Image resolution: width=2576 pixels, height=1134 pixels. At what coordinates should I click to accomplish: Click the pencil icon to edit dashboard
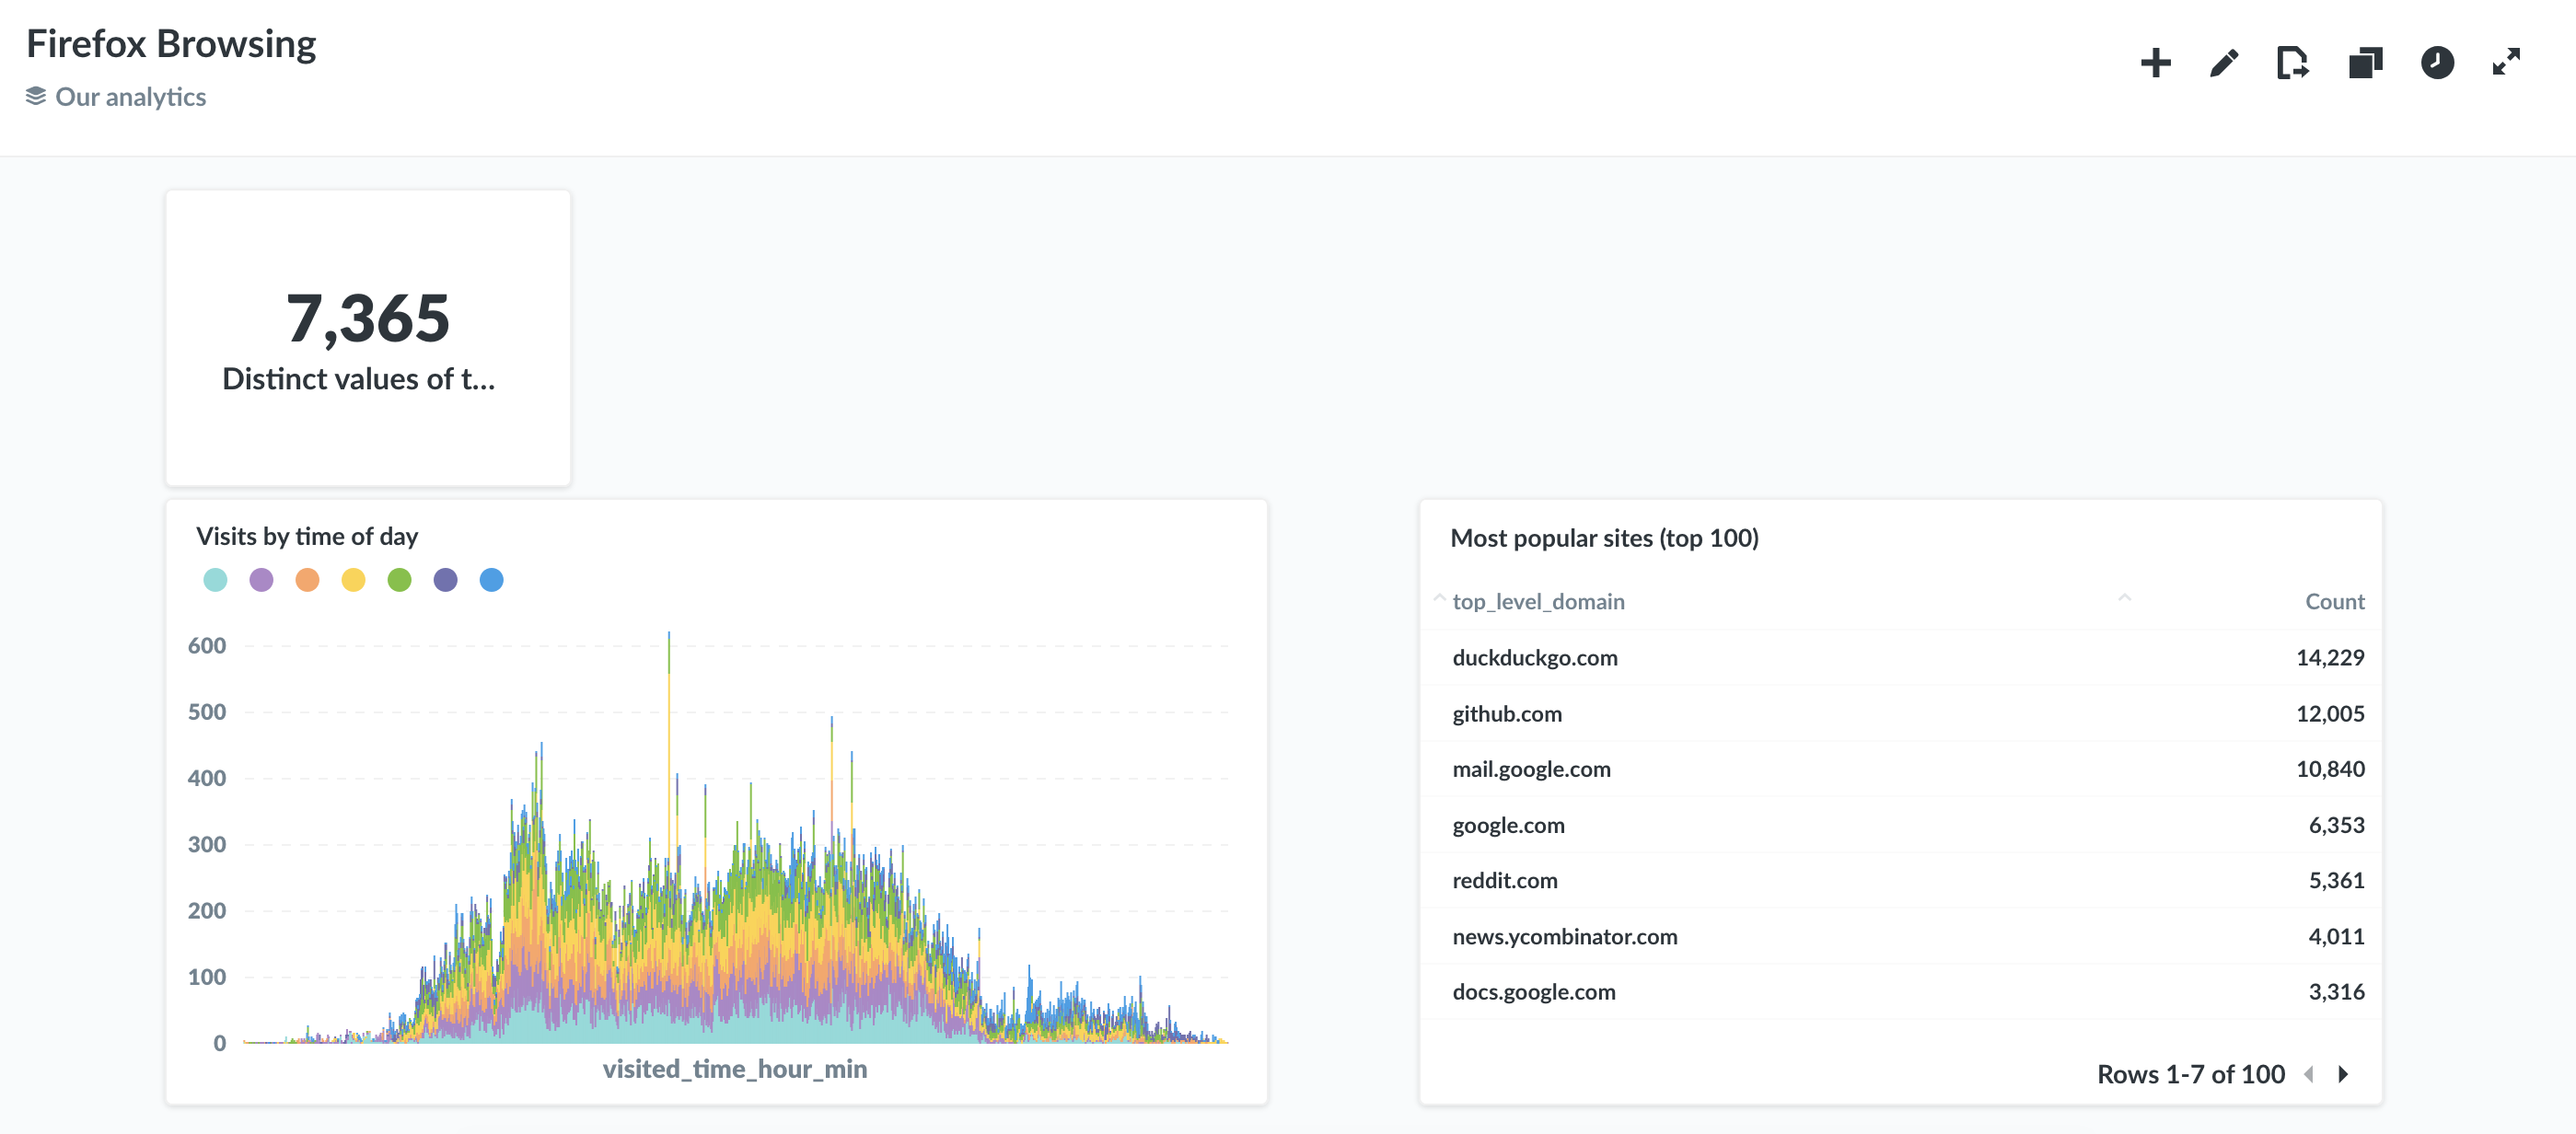click(x=2224, y=63)
